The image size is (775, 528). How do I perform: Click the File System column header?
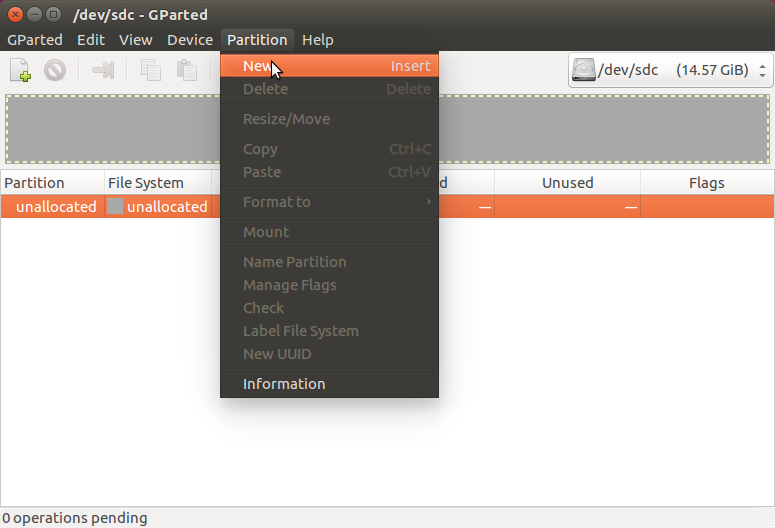(x=158, y=183)
